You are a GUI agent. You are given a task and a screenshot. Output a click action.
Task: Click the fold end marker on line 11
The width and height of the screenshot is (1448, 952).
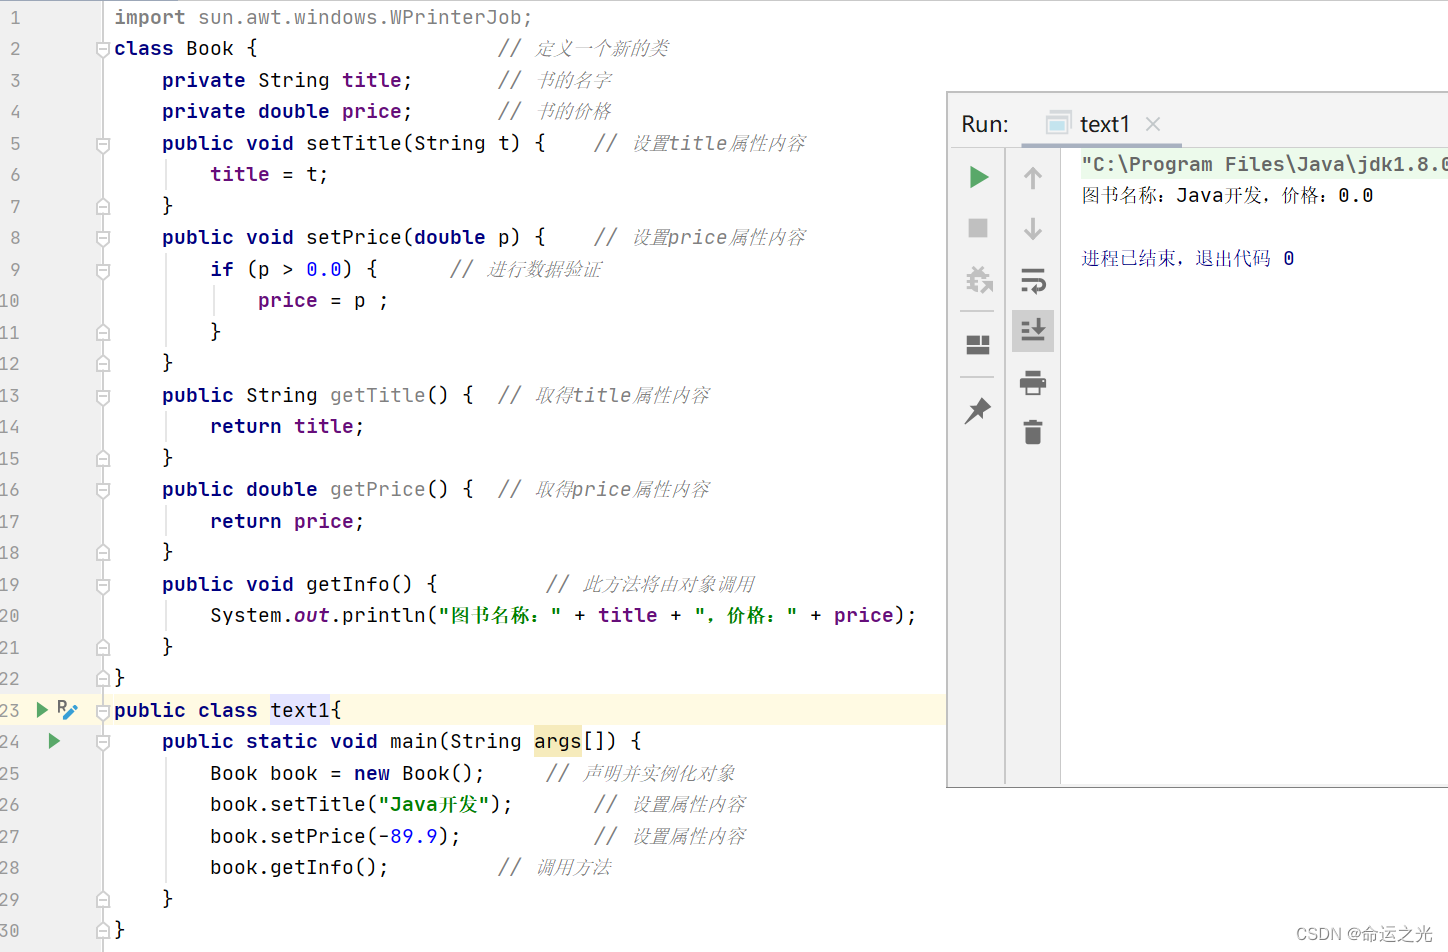click(x=103, y=332)
